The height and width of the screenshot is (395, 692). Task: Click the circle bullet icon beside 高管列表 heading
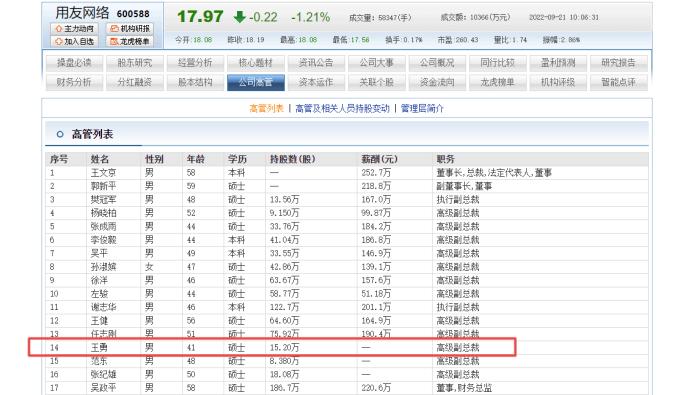click(60, 134)
